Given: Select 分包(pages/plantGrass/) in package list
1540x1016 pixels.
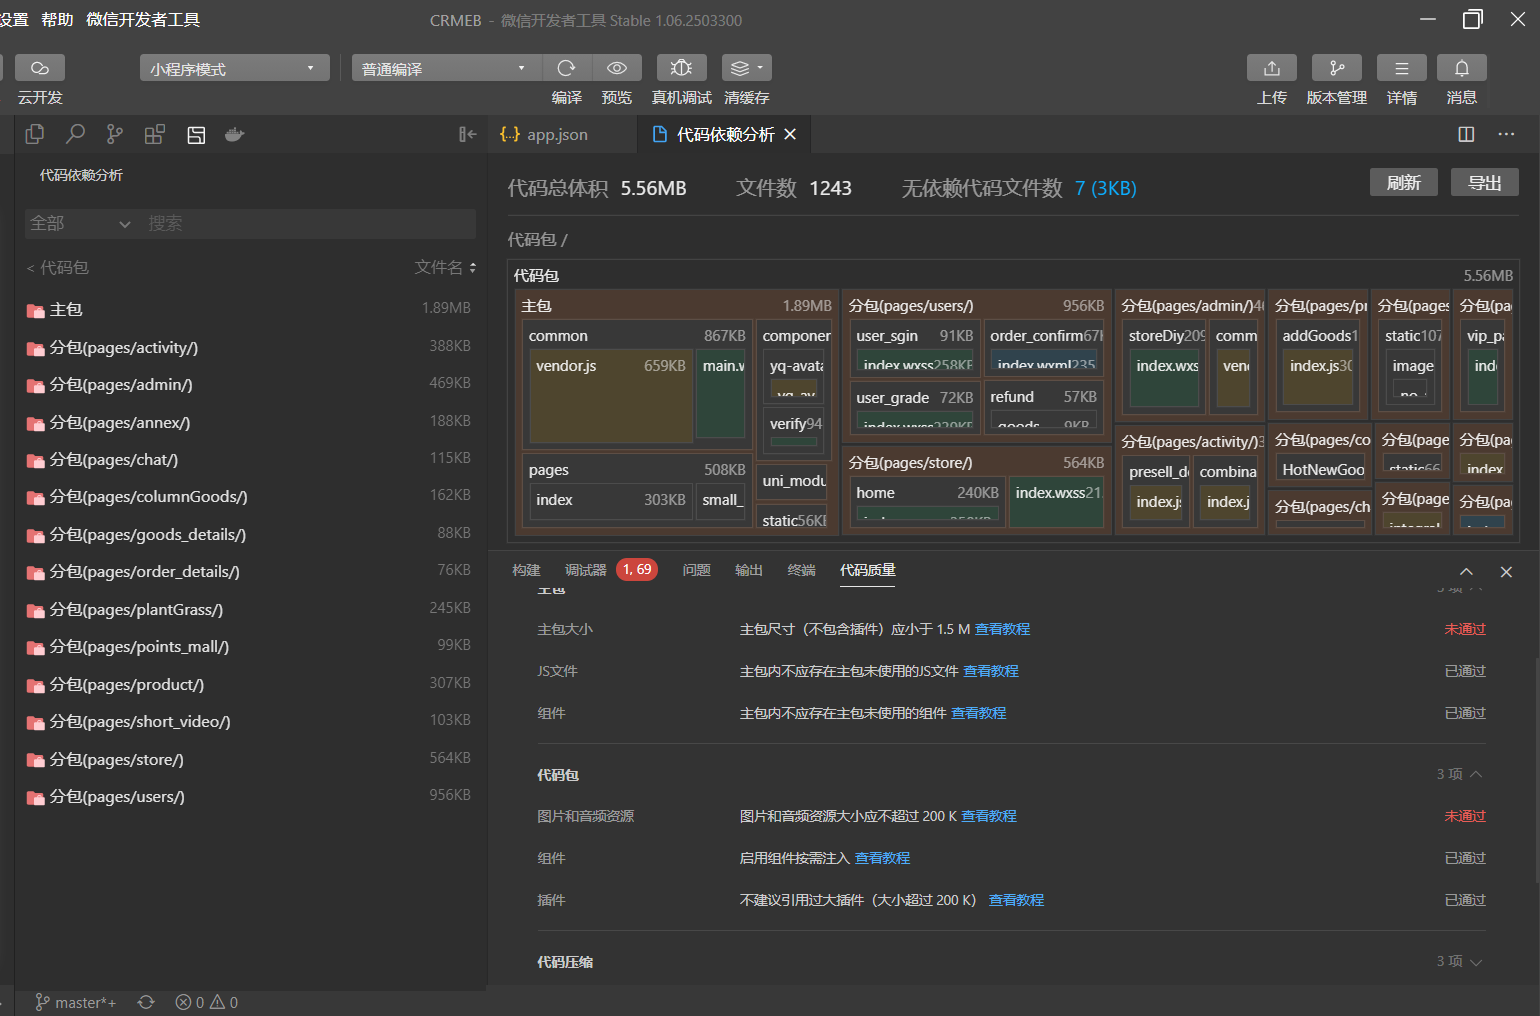Looking at the screenshot, I should pyautogui.click(x=248, y=609).
